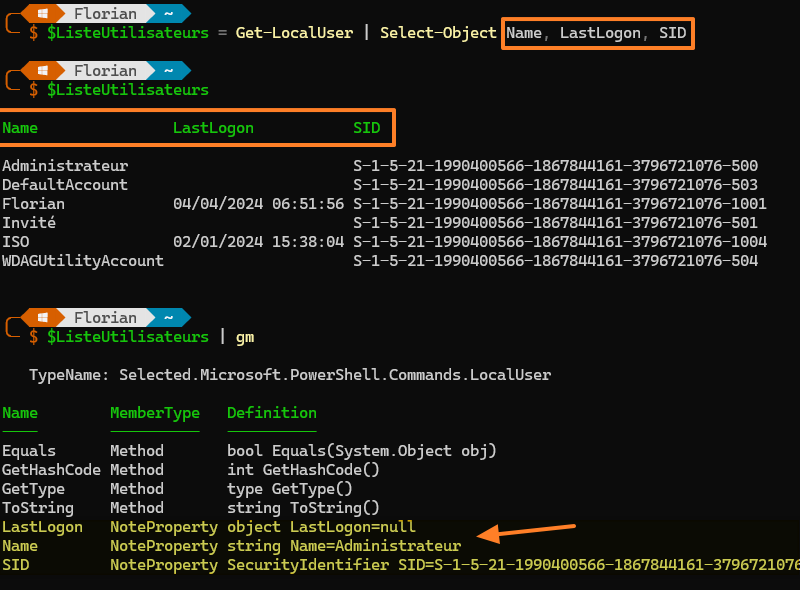Click the dollar sign before the second $ListeUtilisateurs
800x590 pixels.
[x=33, y=89]
